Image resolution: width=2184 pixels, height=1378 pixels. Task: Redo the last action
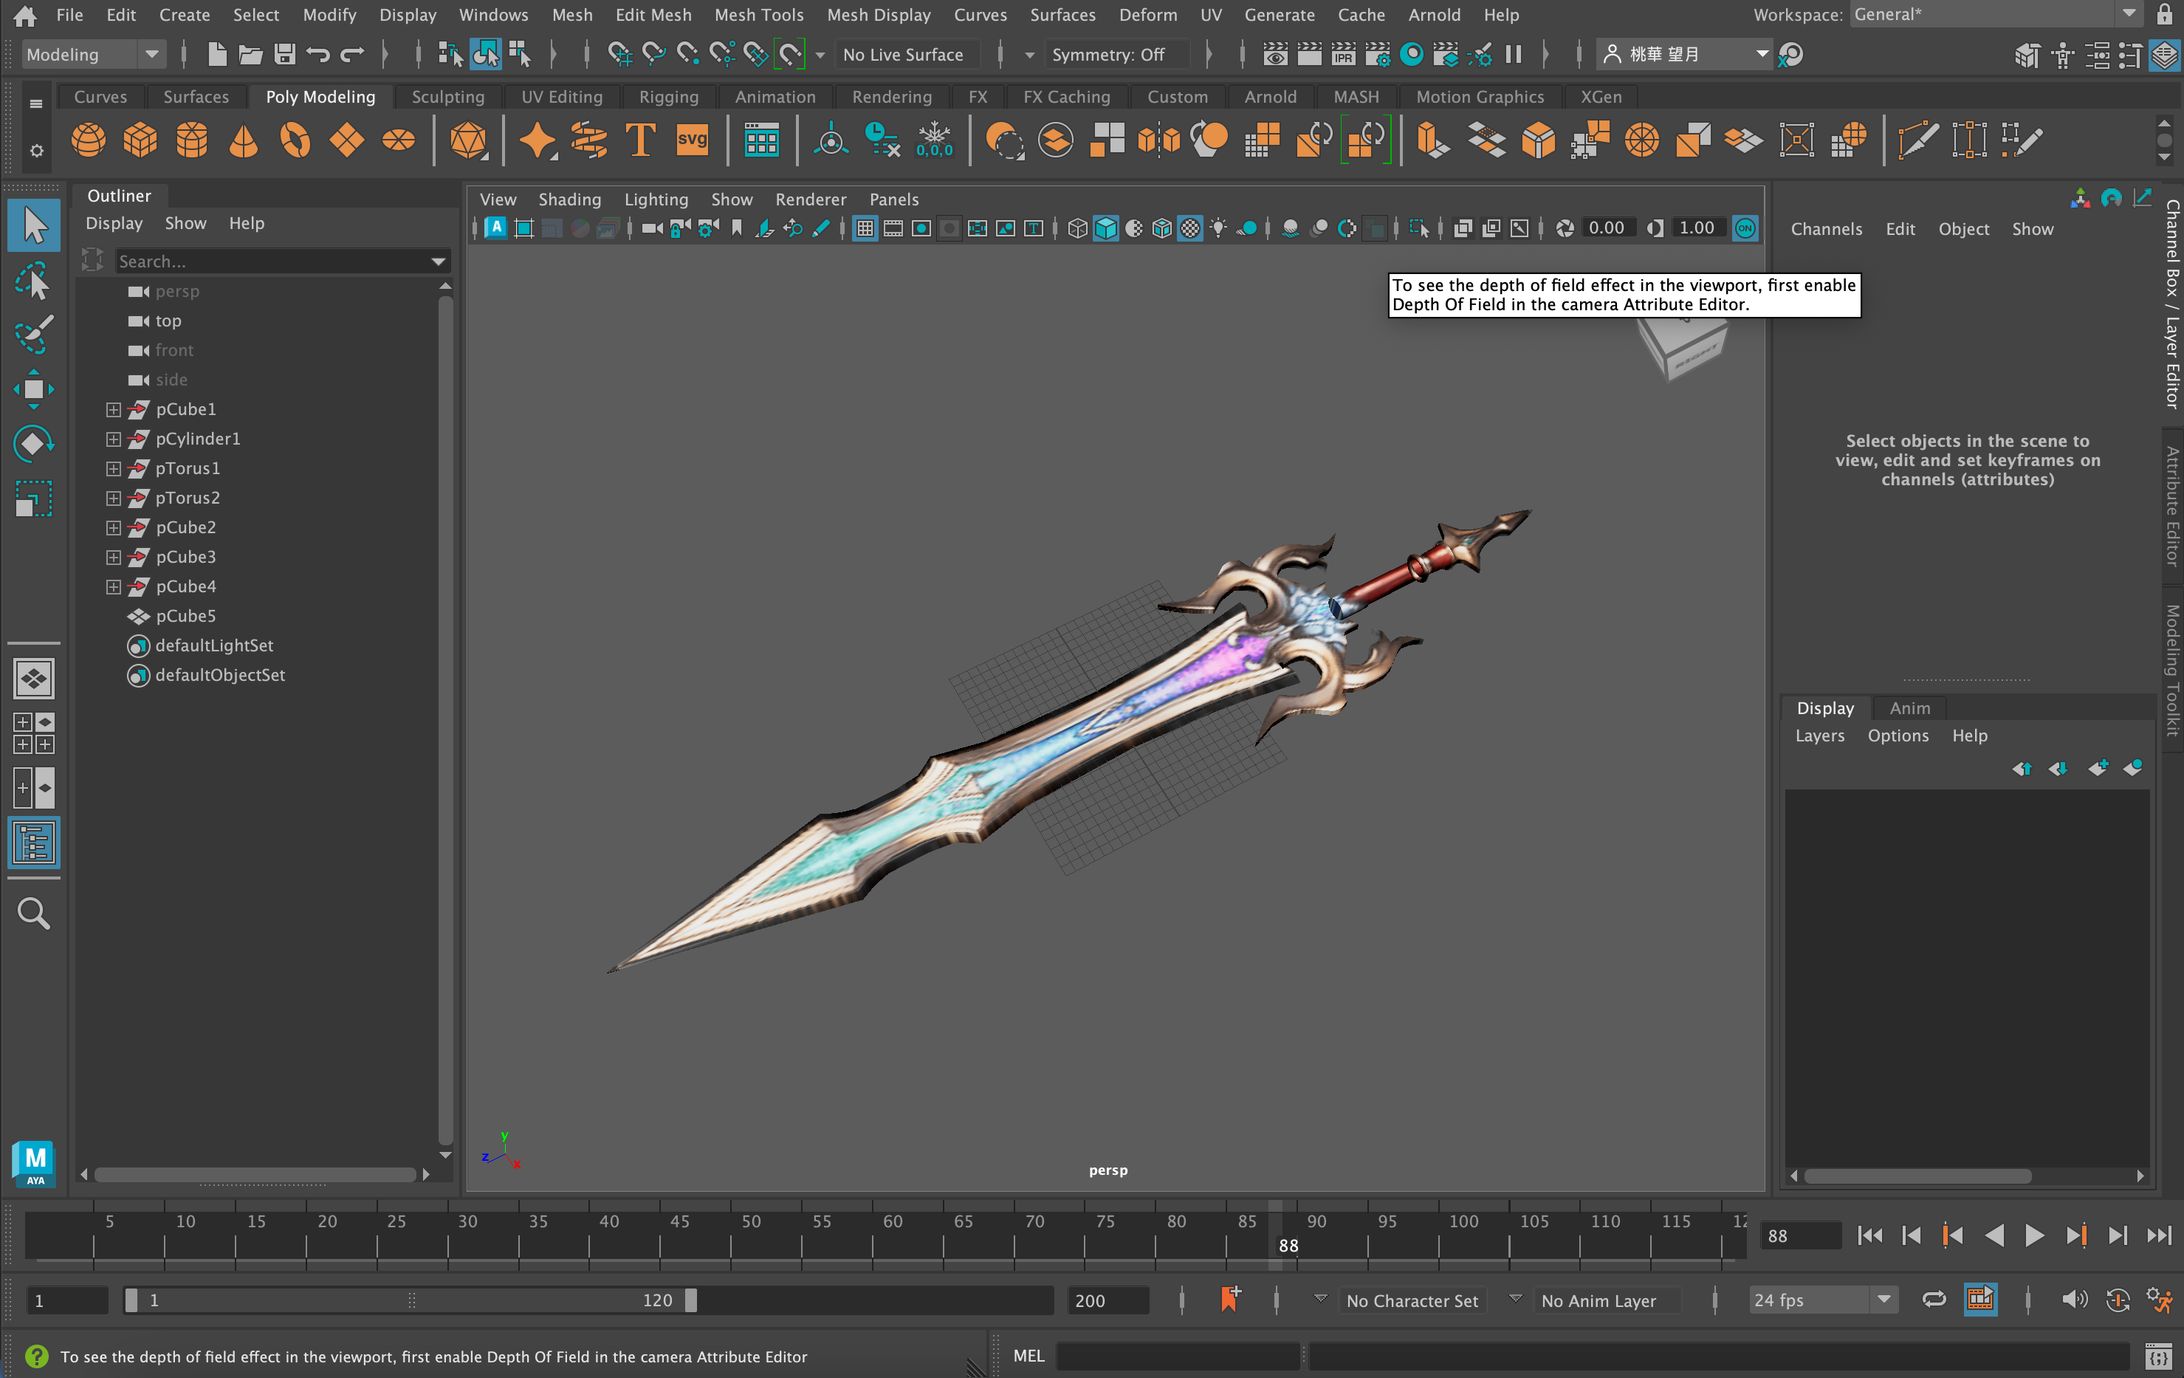coord(352,54)
